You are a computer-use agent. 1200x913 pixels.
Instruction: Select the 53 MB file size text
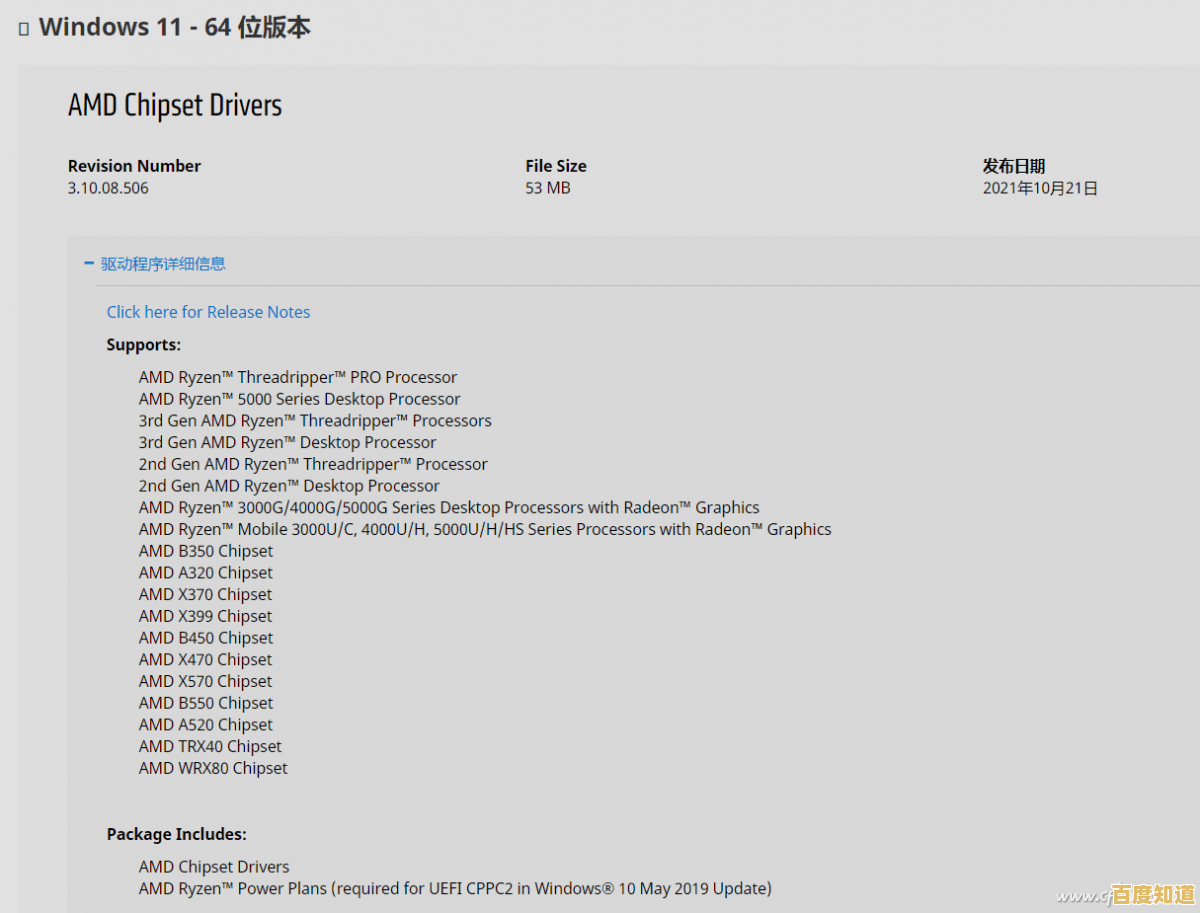[546, 187]
